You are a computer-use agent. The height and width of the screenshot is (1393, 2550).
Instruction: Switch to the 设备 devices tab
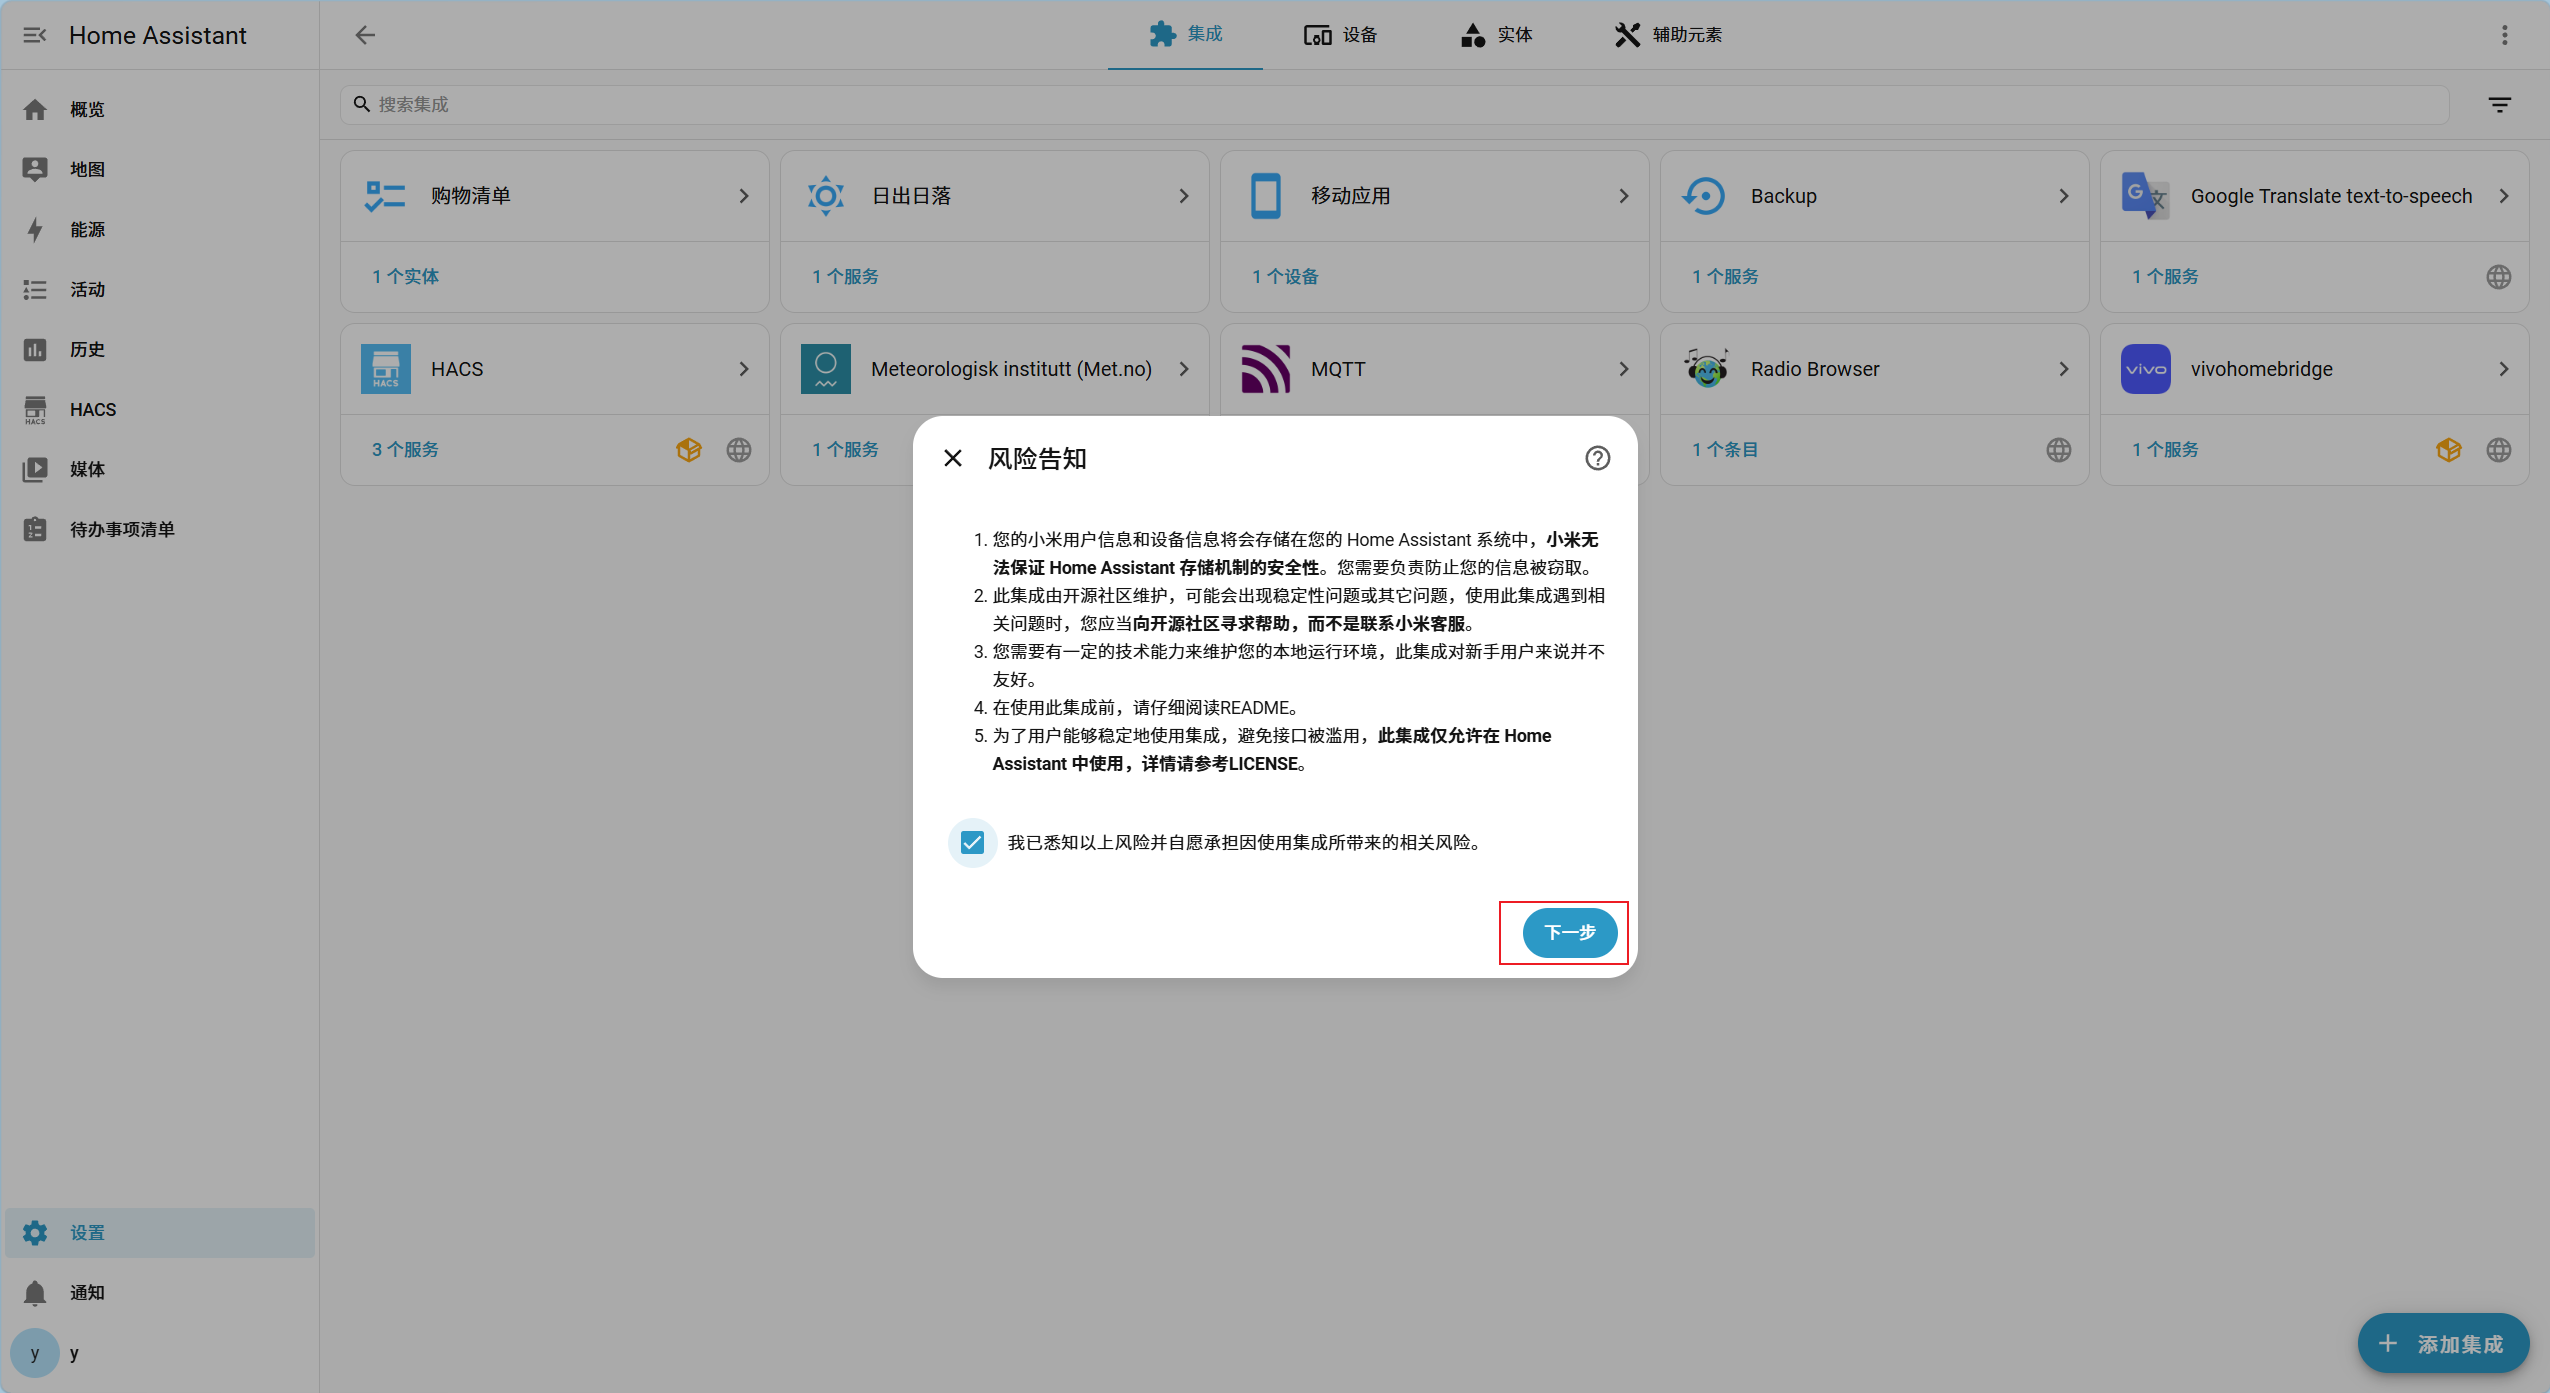1340,35
